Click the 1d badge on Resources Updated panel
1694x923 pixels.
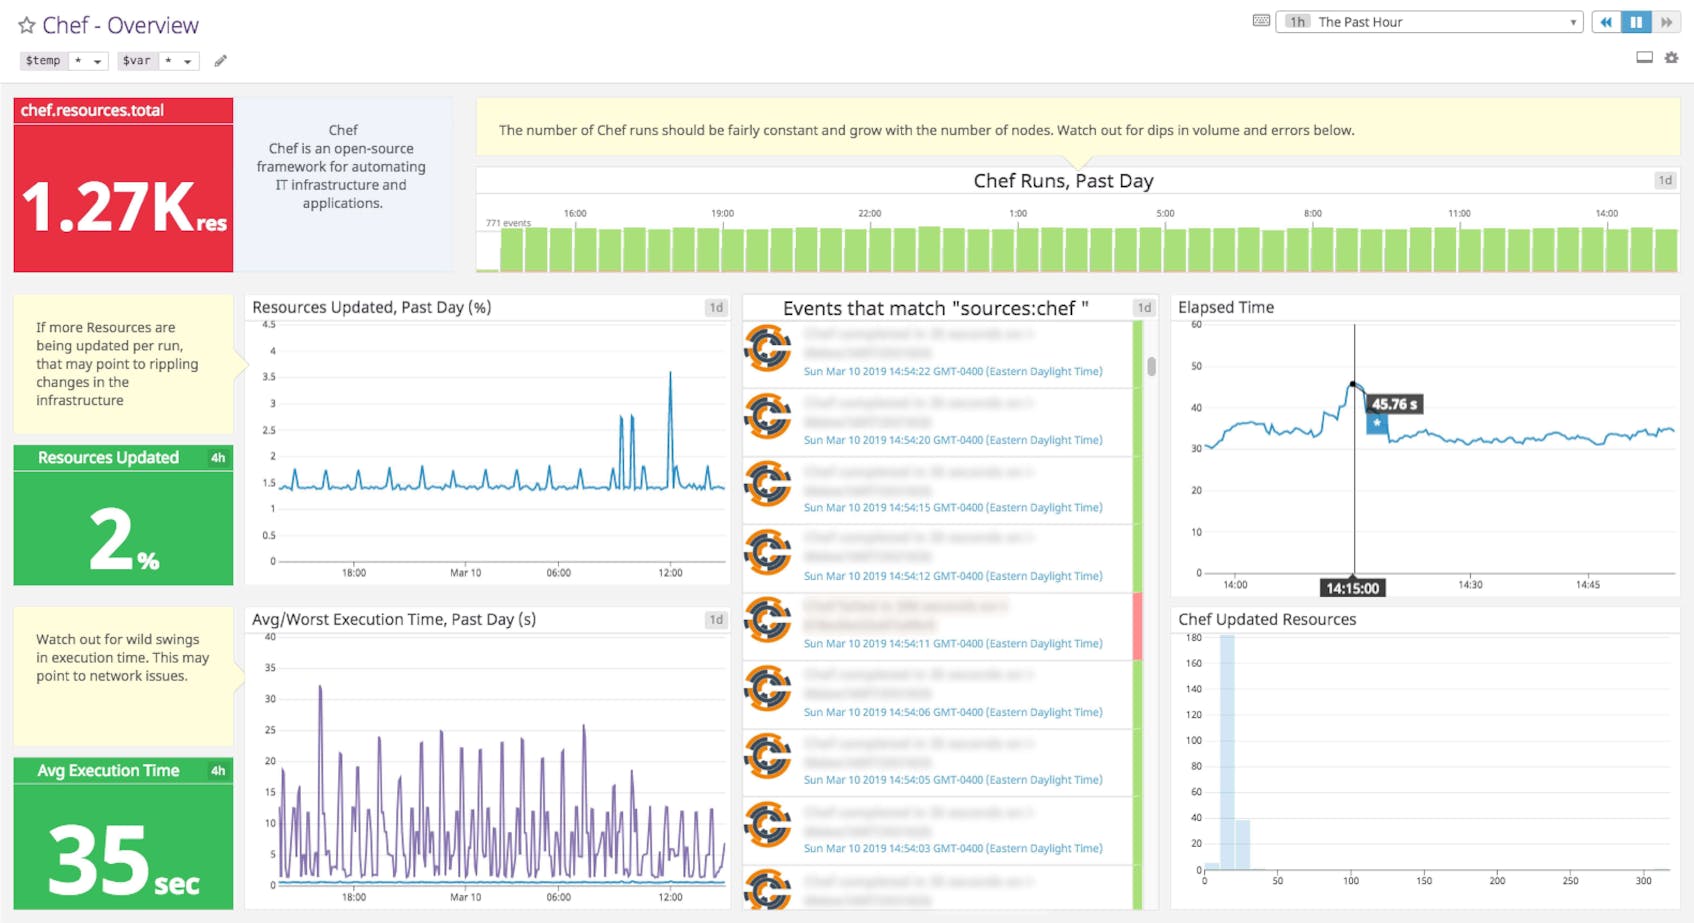pos(716,308)
